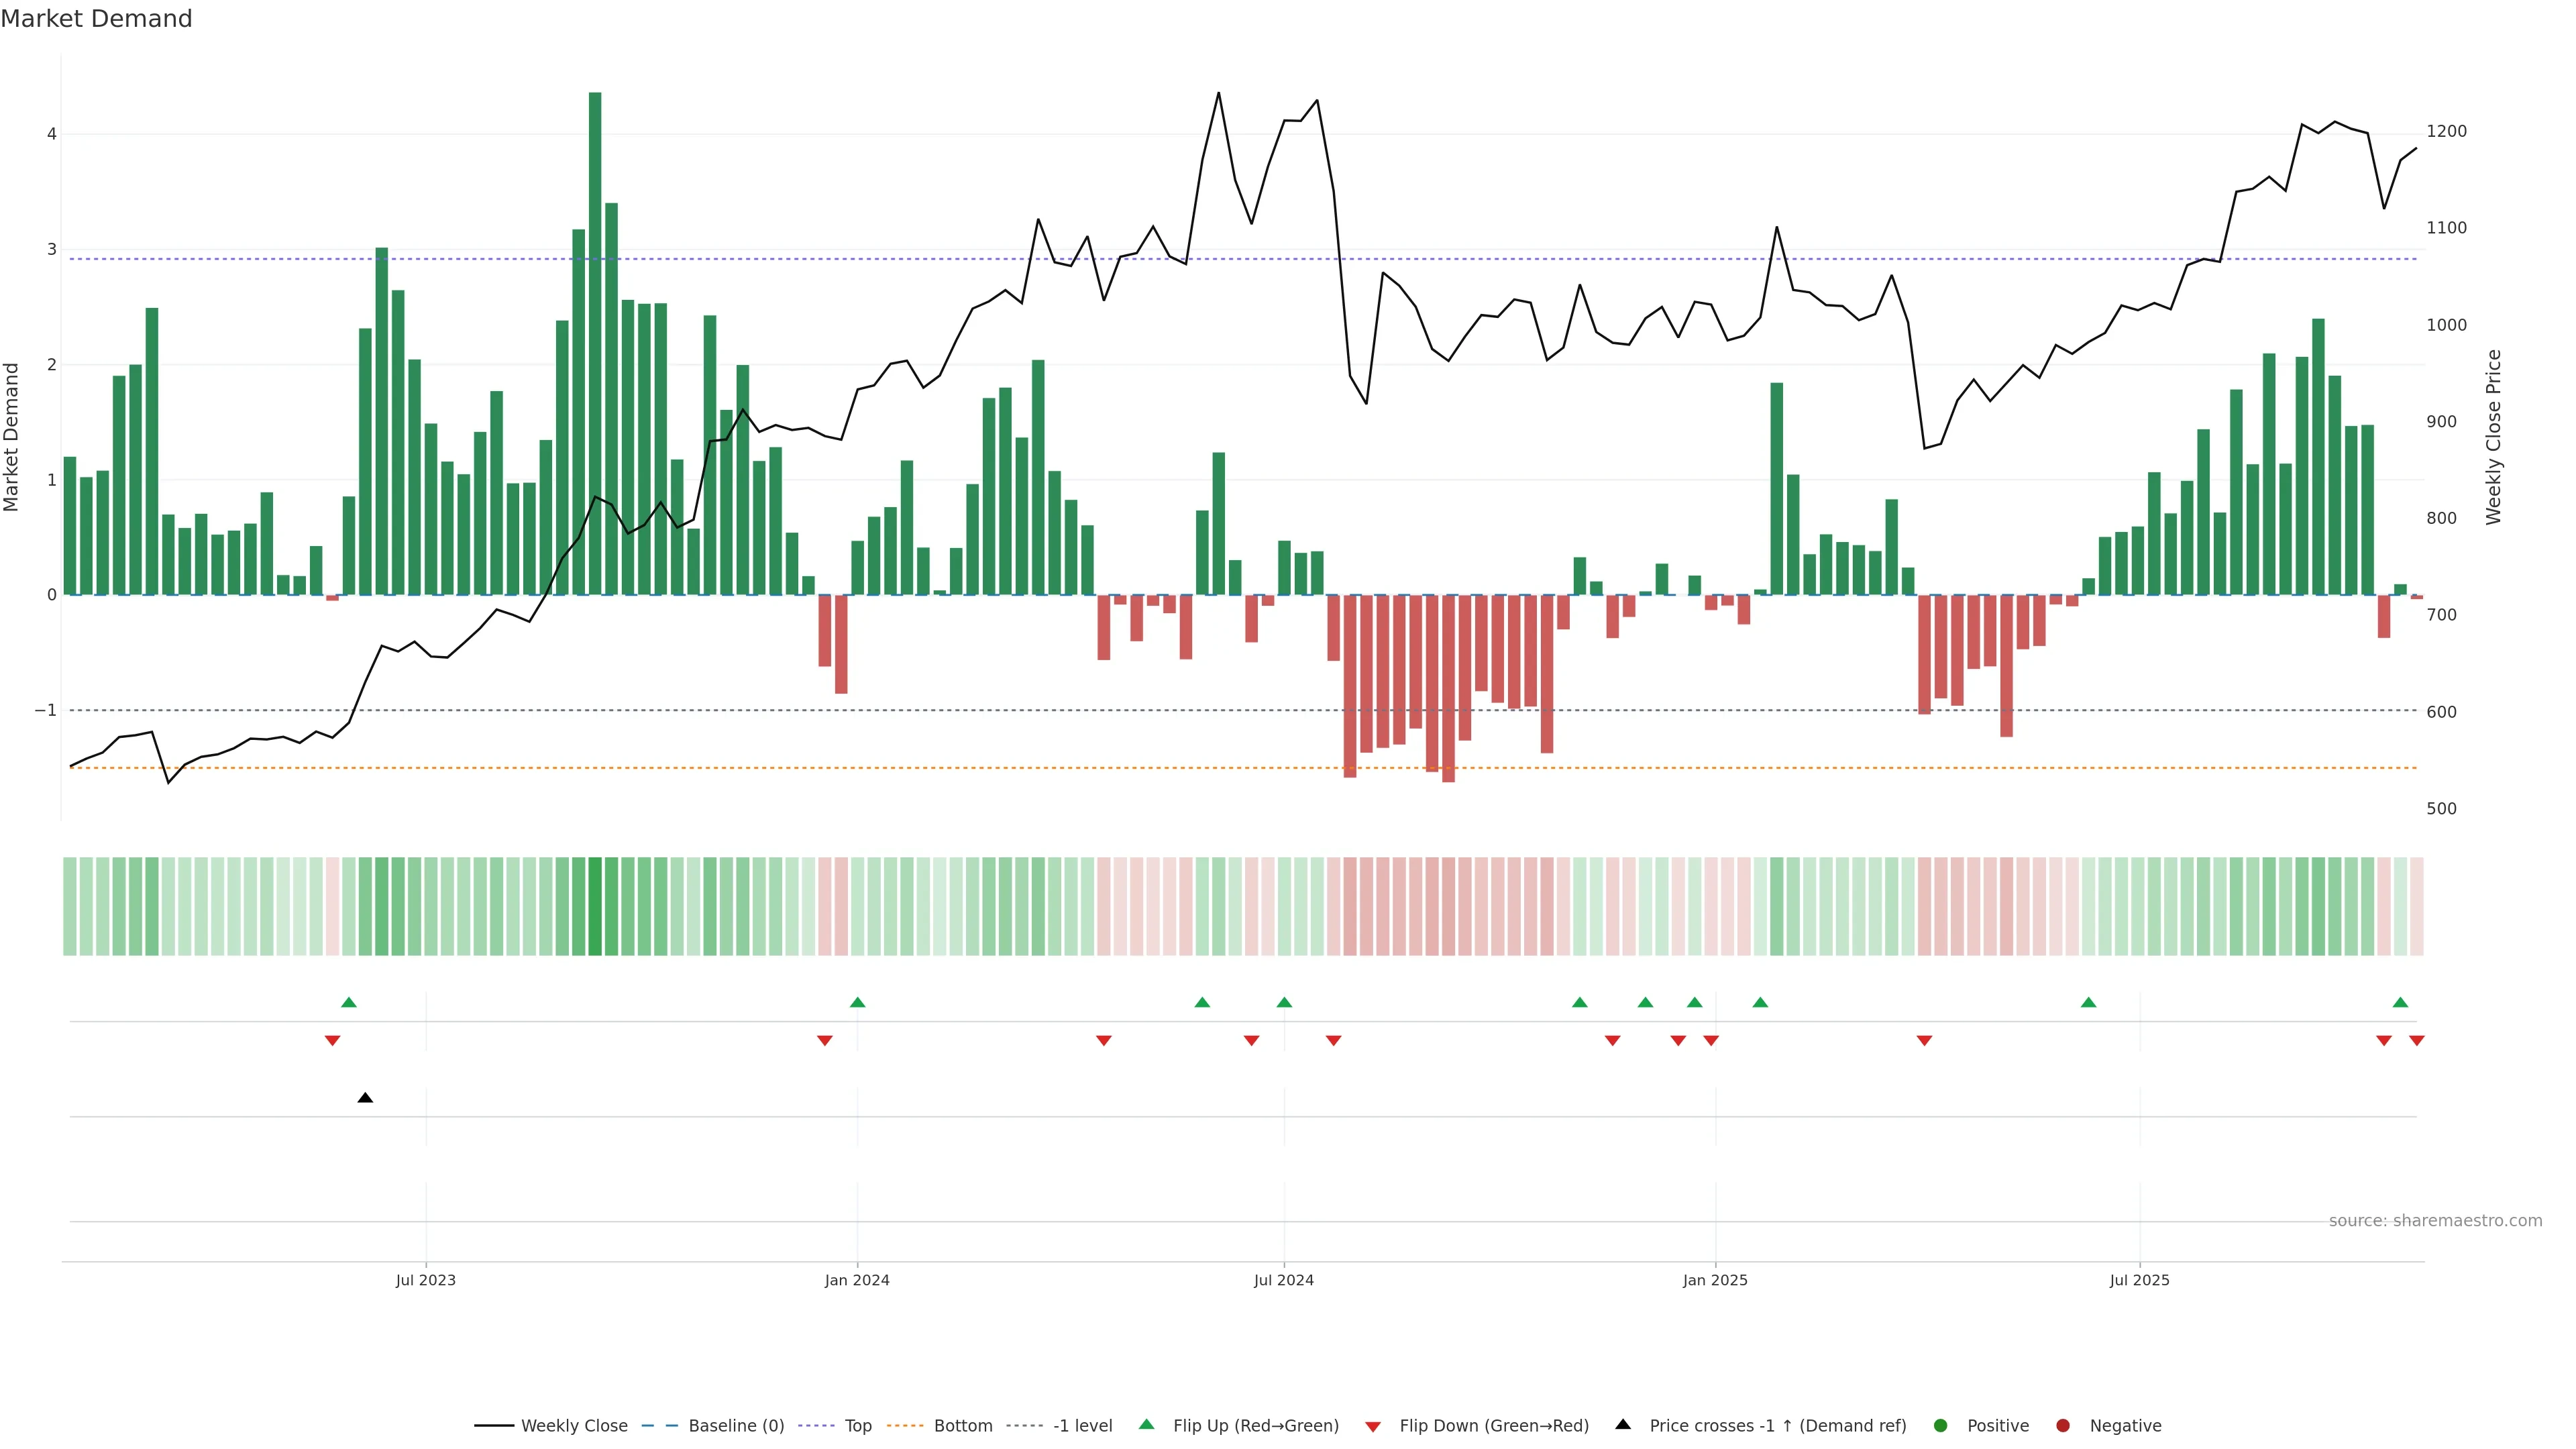Click the Weekly Close Price axis title

pyautogui.click(x=2494, y=437)
